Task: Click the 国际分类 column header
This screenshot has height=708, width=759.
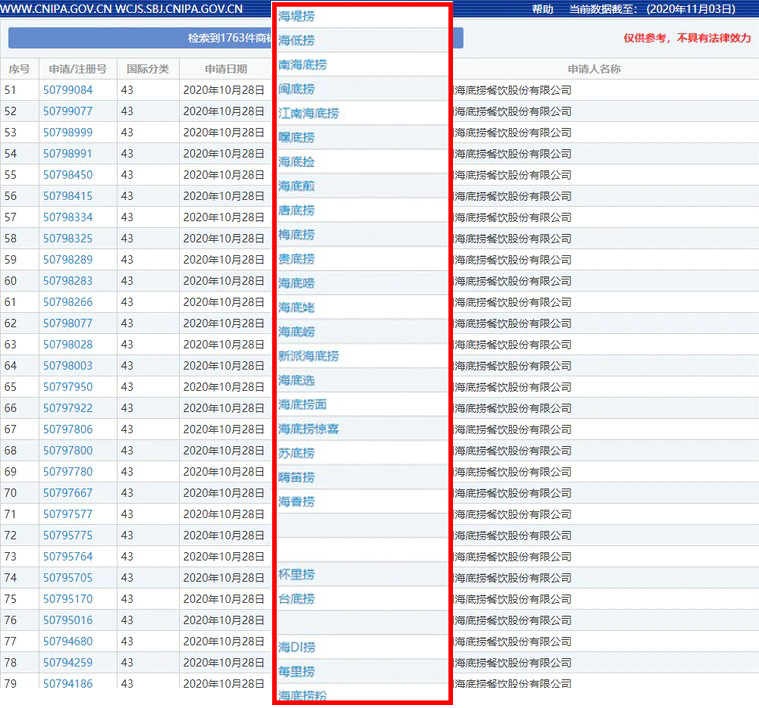Action: pyautogui.click(x=148, y=69)
